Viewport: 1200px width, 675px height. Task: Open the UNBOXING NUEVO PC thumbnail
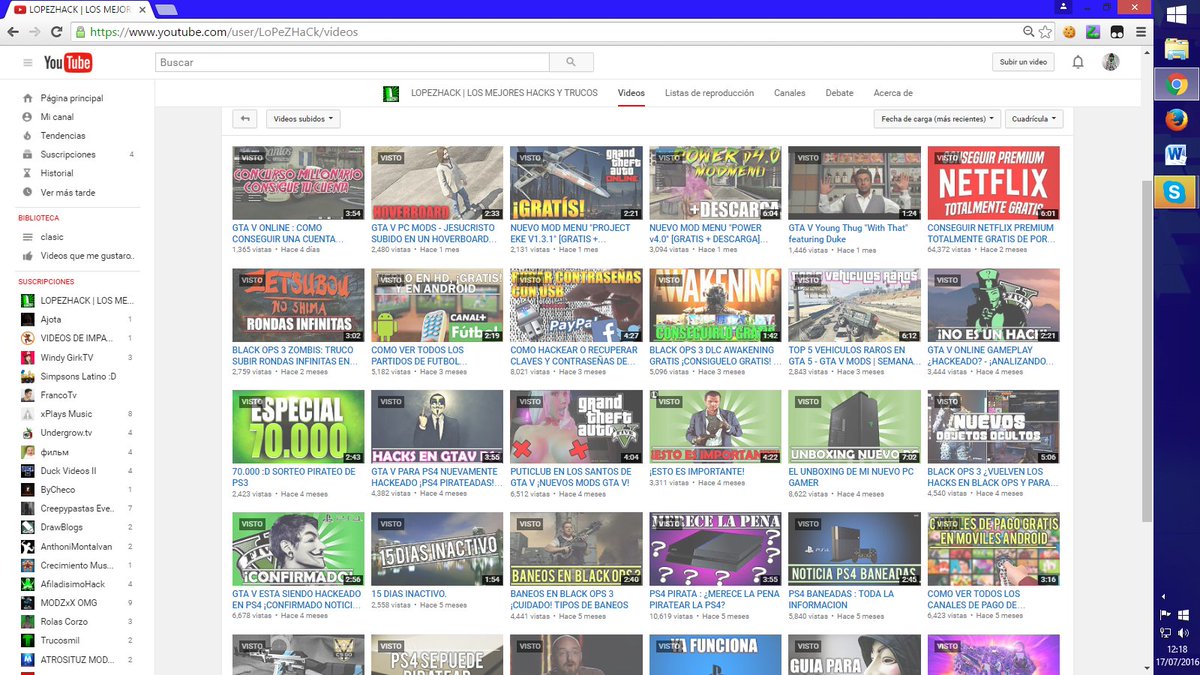(854, 427)
